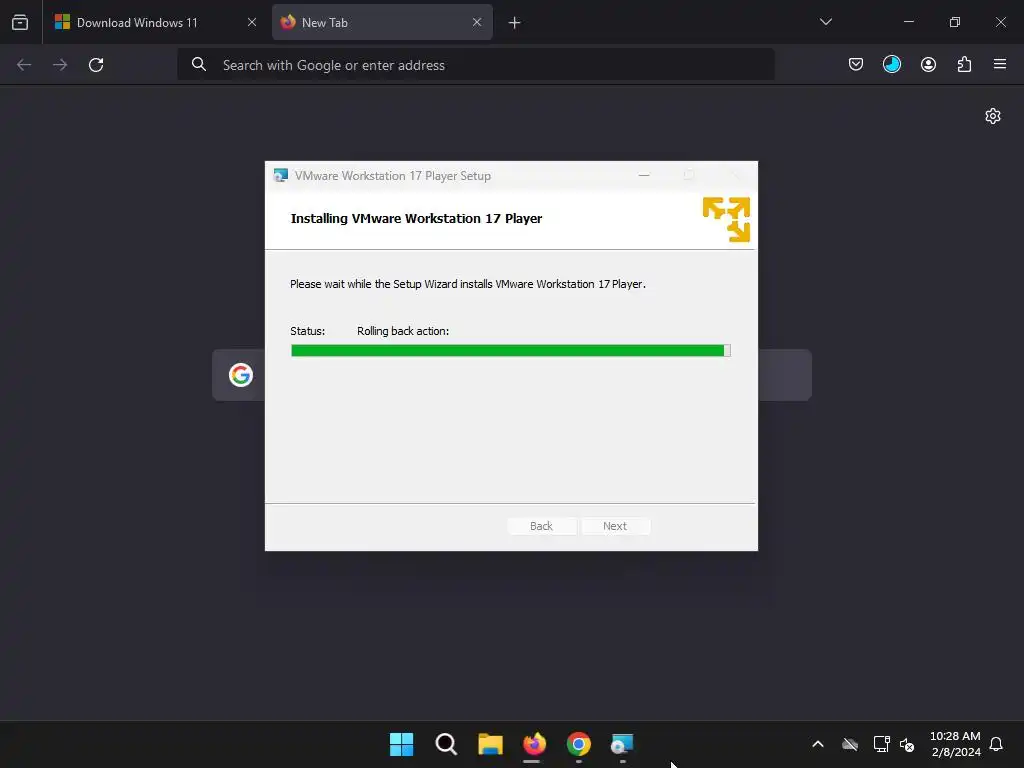Click the VMware Workstation 17 Player Setup title bar icon
Screen dimensions: 1024x768
click(x=281, y=176)
